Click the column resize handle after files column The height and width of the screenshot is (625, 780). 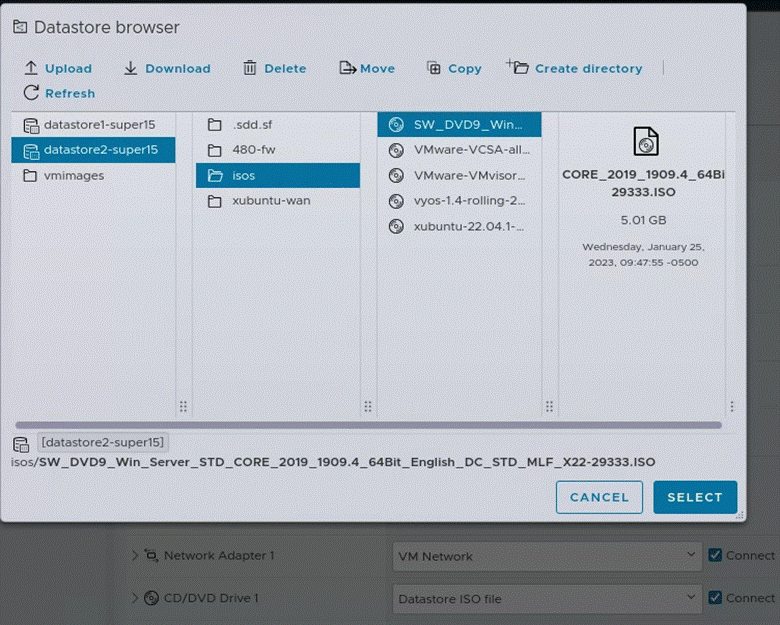coord(549,407)
